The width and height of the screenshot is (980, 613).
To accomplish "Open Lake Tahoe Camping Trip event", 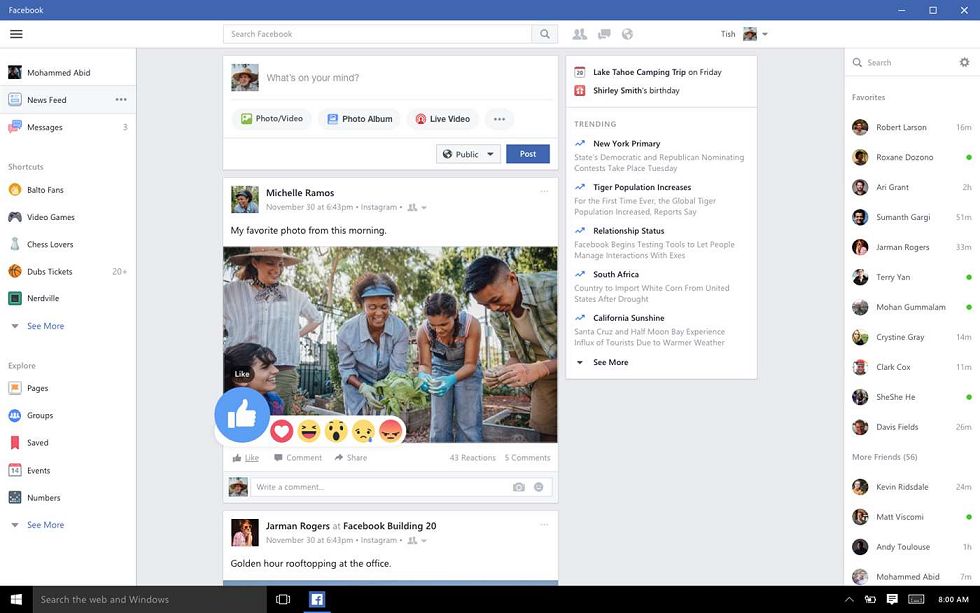I will [x=657, y=72].
